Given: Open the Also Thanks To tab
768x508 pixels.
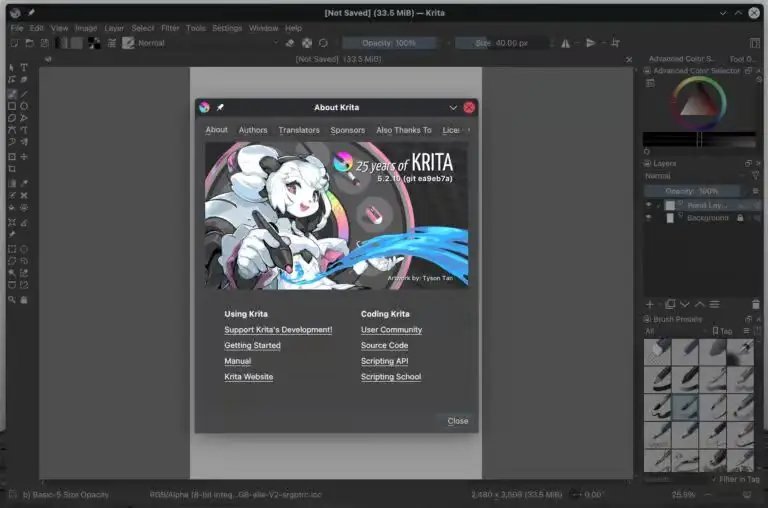Looking at the screenshot, I should pyautogui.click(x=404, y=130).
